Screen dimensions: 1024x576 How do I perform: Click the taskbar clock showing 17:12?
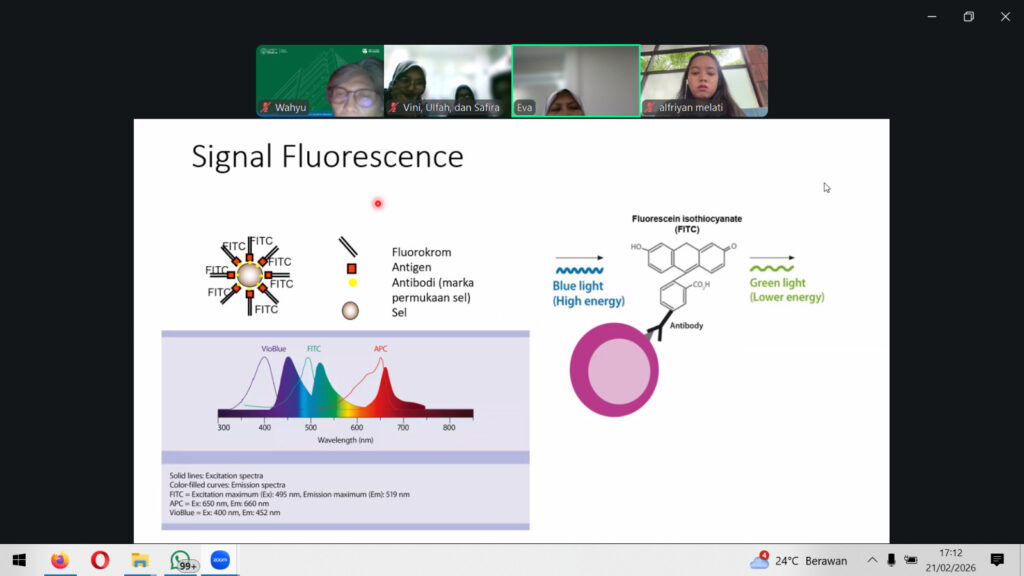point(951,560)
